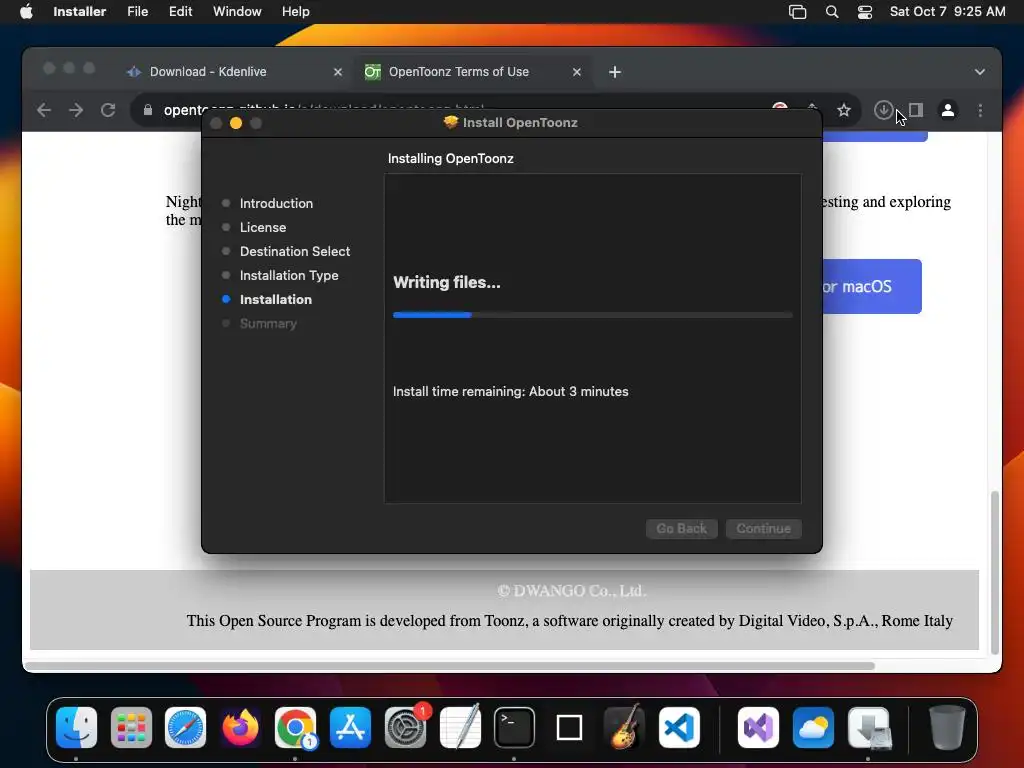Switch to OpenToonz Terms of Use tab

point(472,72)
